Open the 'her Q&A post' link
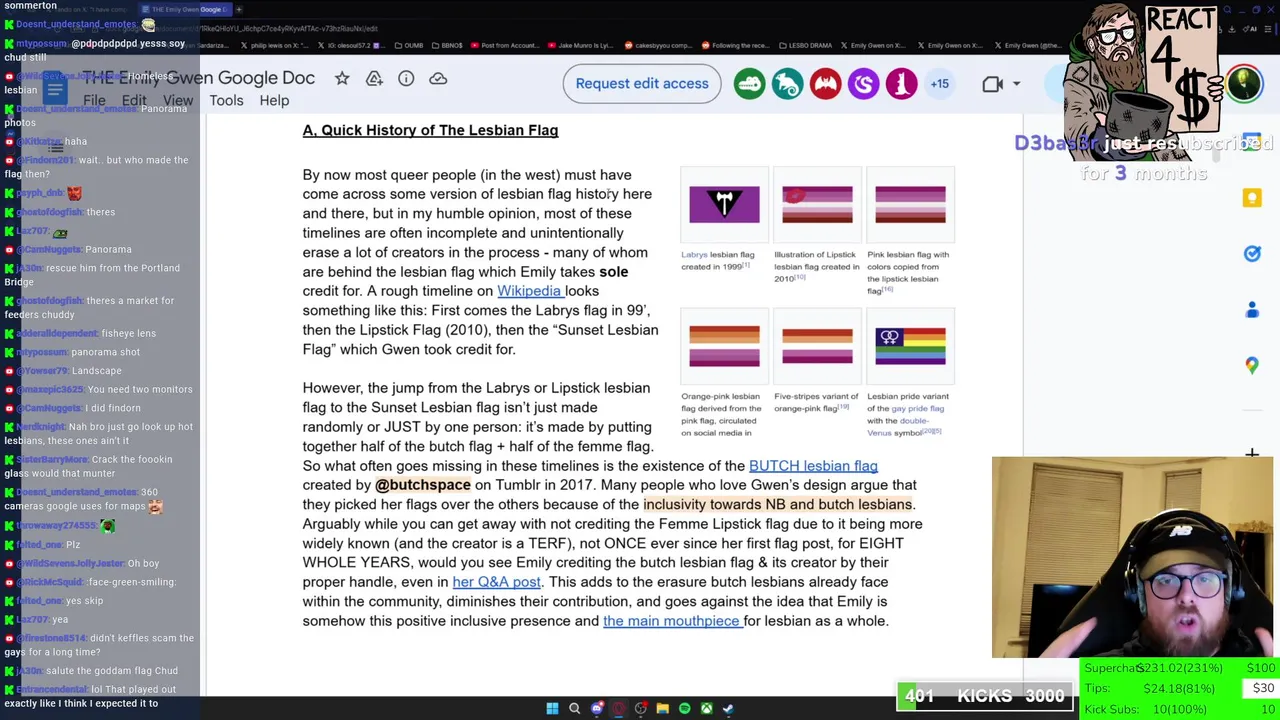Viewport: 1280px width, 720px height. [496, 582]
